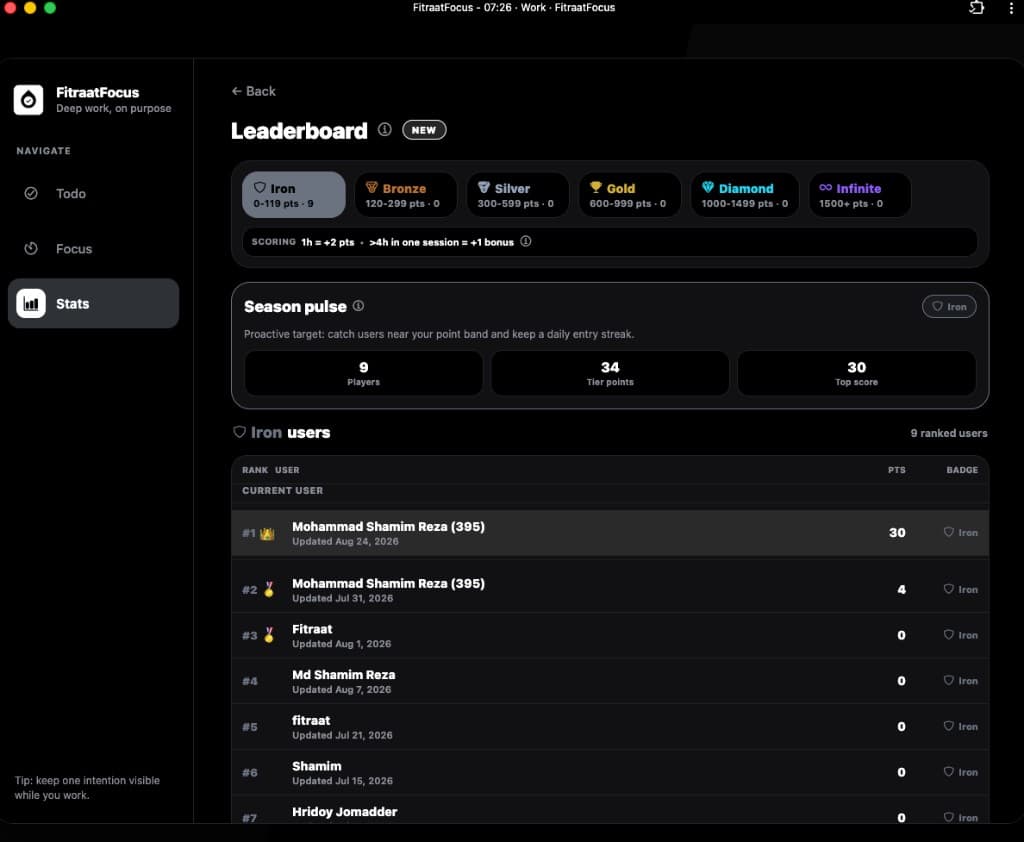The width and height of the screenshot is (1024, 842).
Task: Click the medal icon on rank #2
Action: 269,590
